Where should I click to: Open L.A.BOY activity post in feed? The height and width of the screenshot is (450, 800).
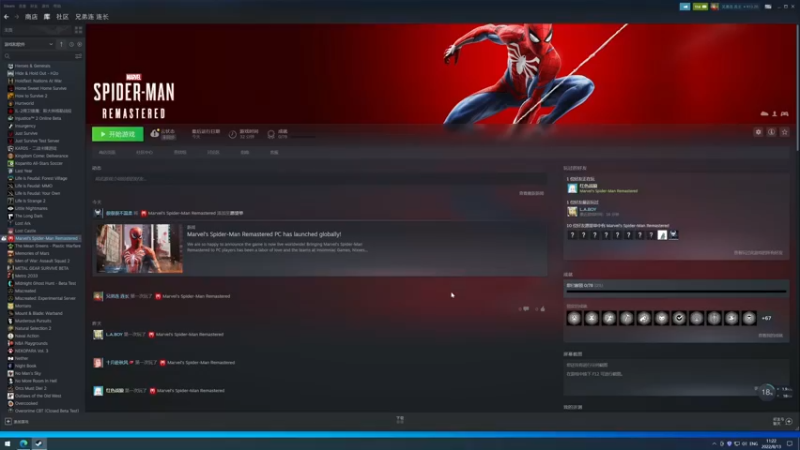coord(158,335)
